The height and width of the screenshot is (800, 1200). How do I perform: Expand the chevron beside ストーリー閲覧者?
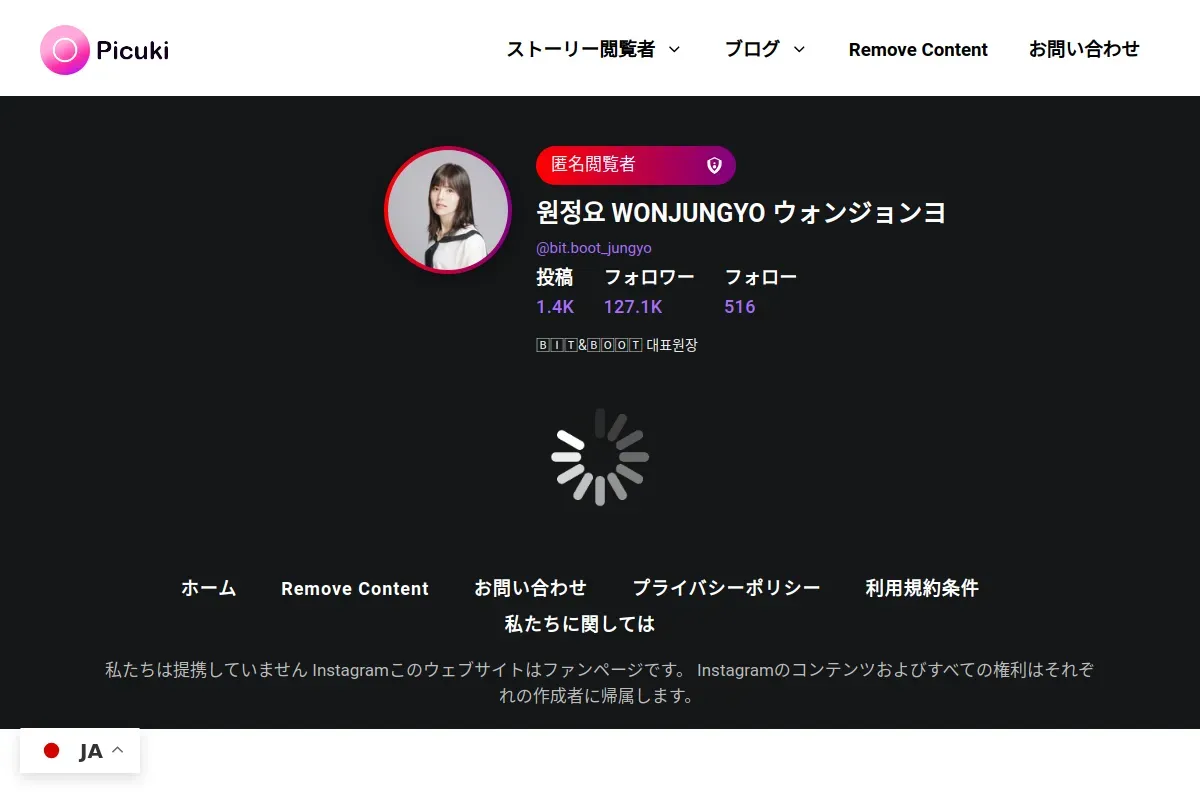pos(674,49)
